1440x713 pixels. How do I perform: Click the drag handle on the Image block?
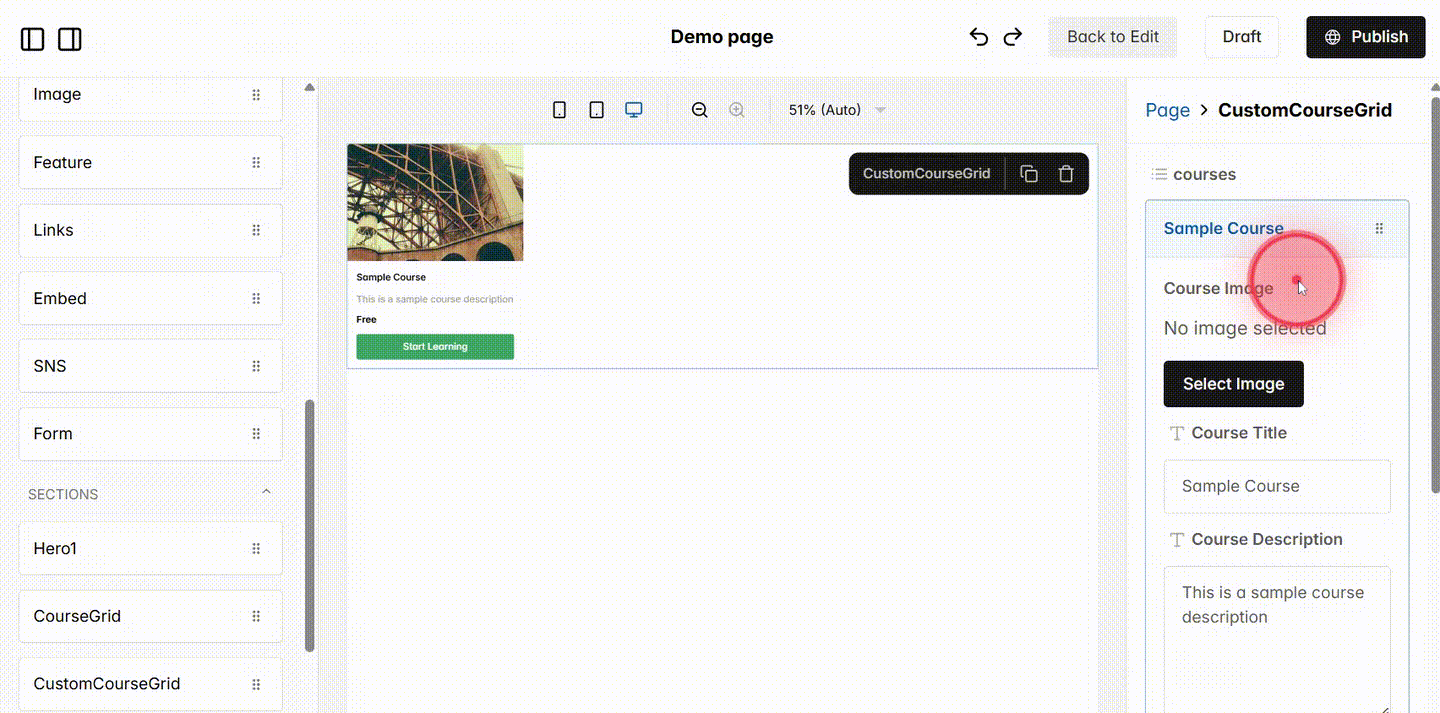256,94
